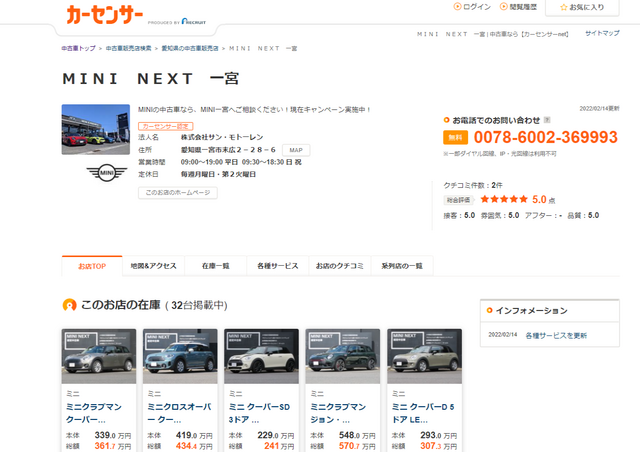Click the dealership storefront photo
This screenshot has height=452, width=640.
click(x=96, y=129)
